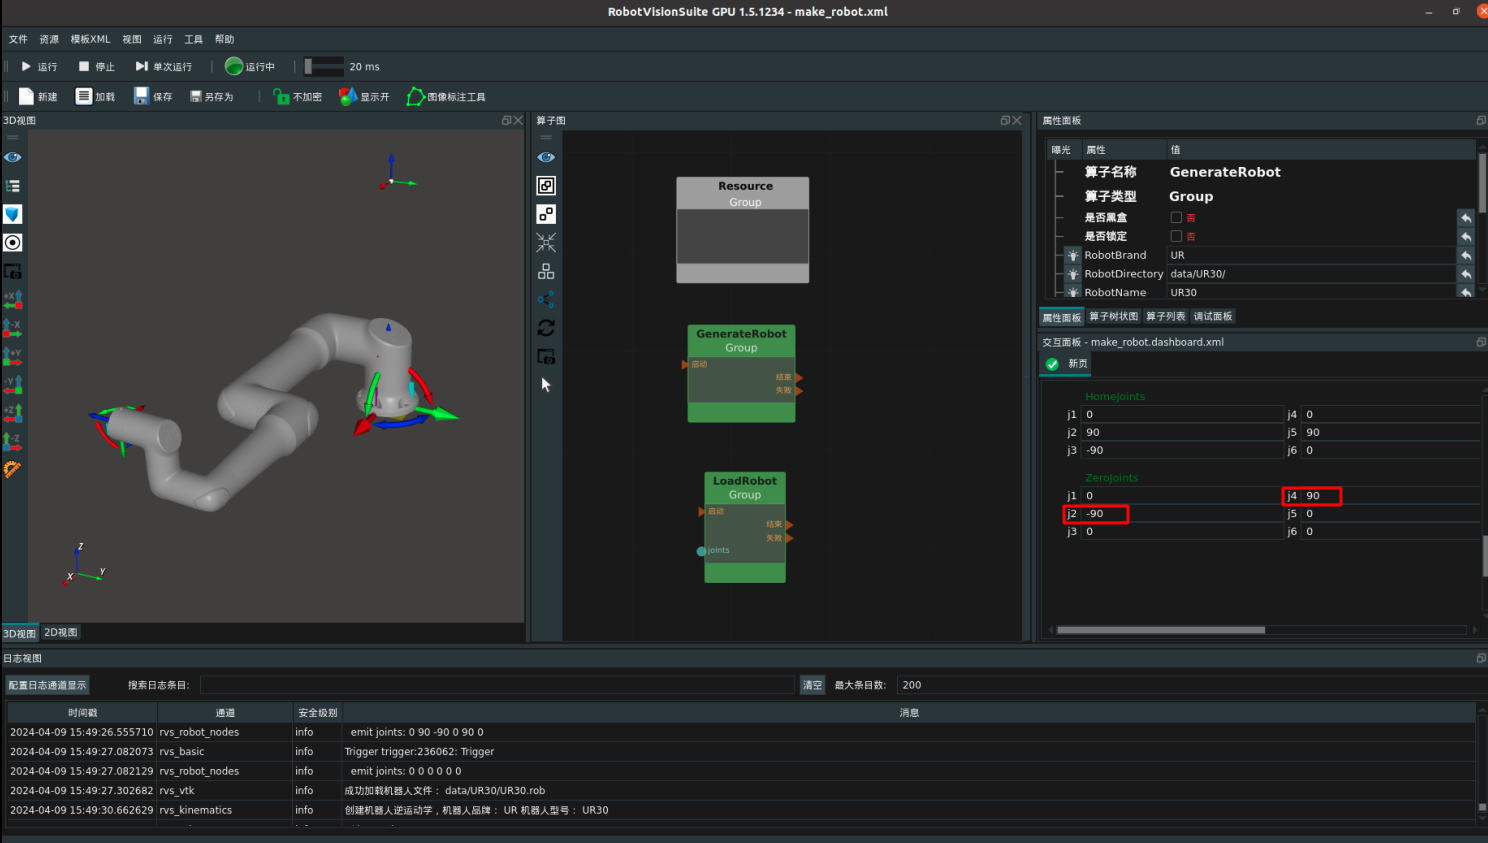Toggle eye visibility icon in 3D视图 sidebar
Image resolution: width=1488 pixels, height=843 pixels.
coord(13,158)
